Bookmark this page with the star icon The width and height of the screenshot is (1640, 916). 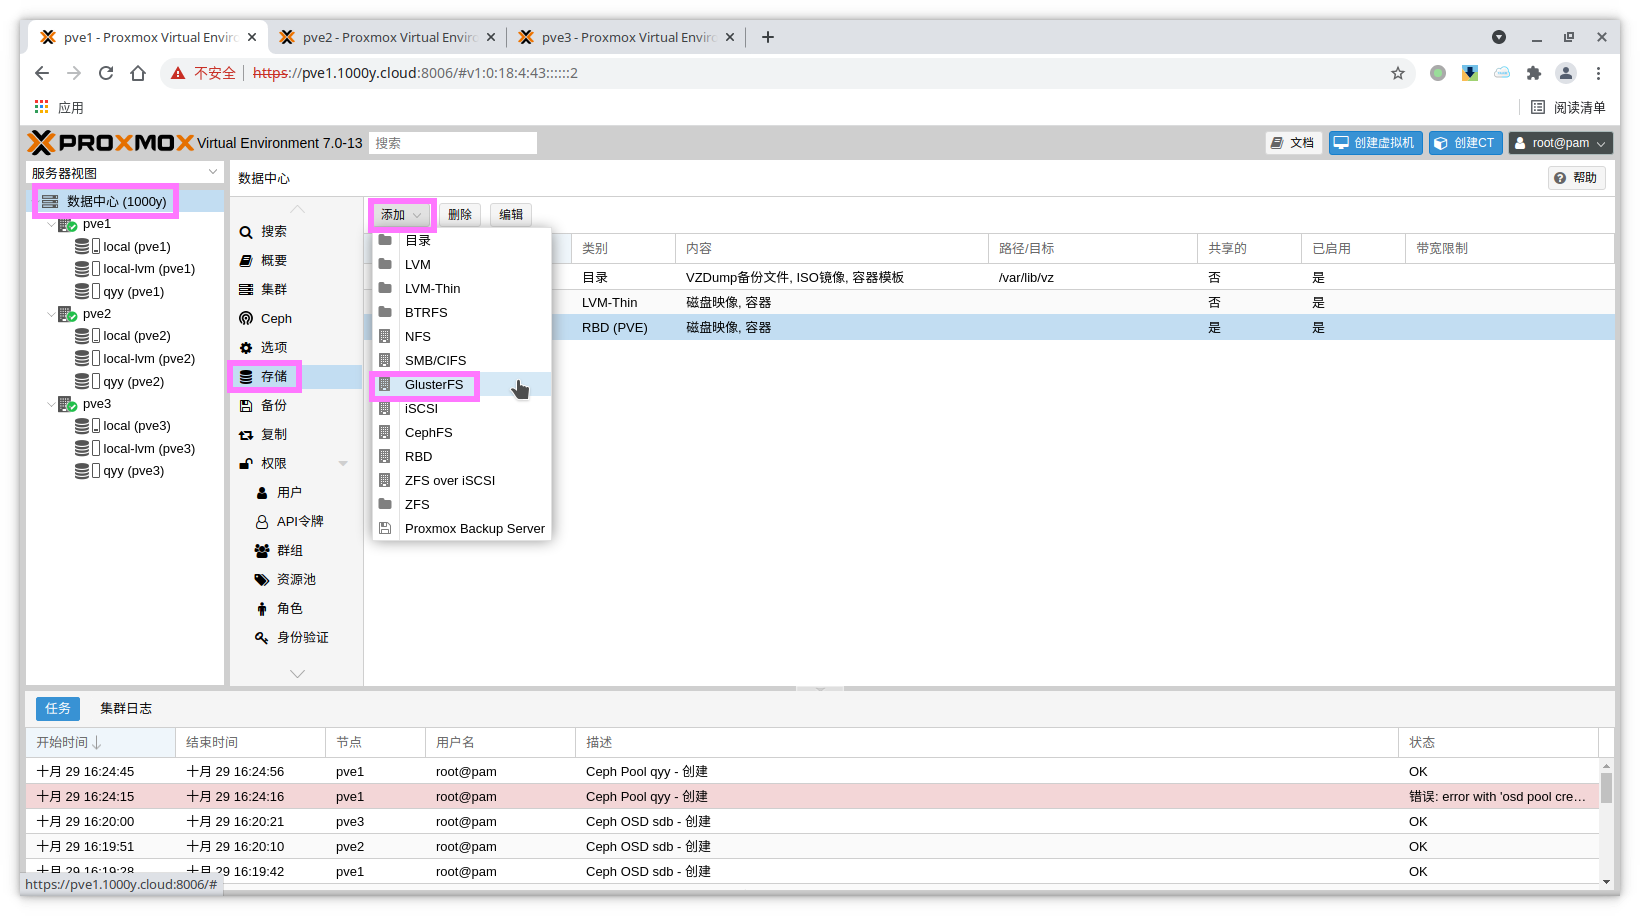point(1397,73)
